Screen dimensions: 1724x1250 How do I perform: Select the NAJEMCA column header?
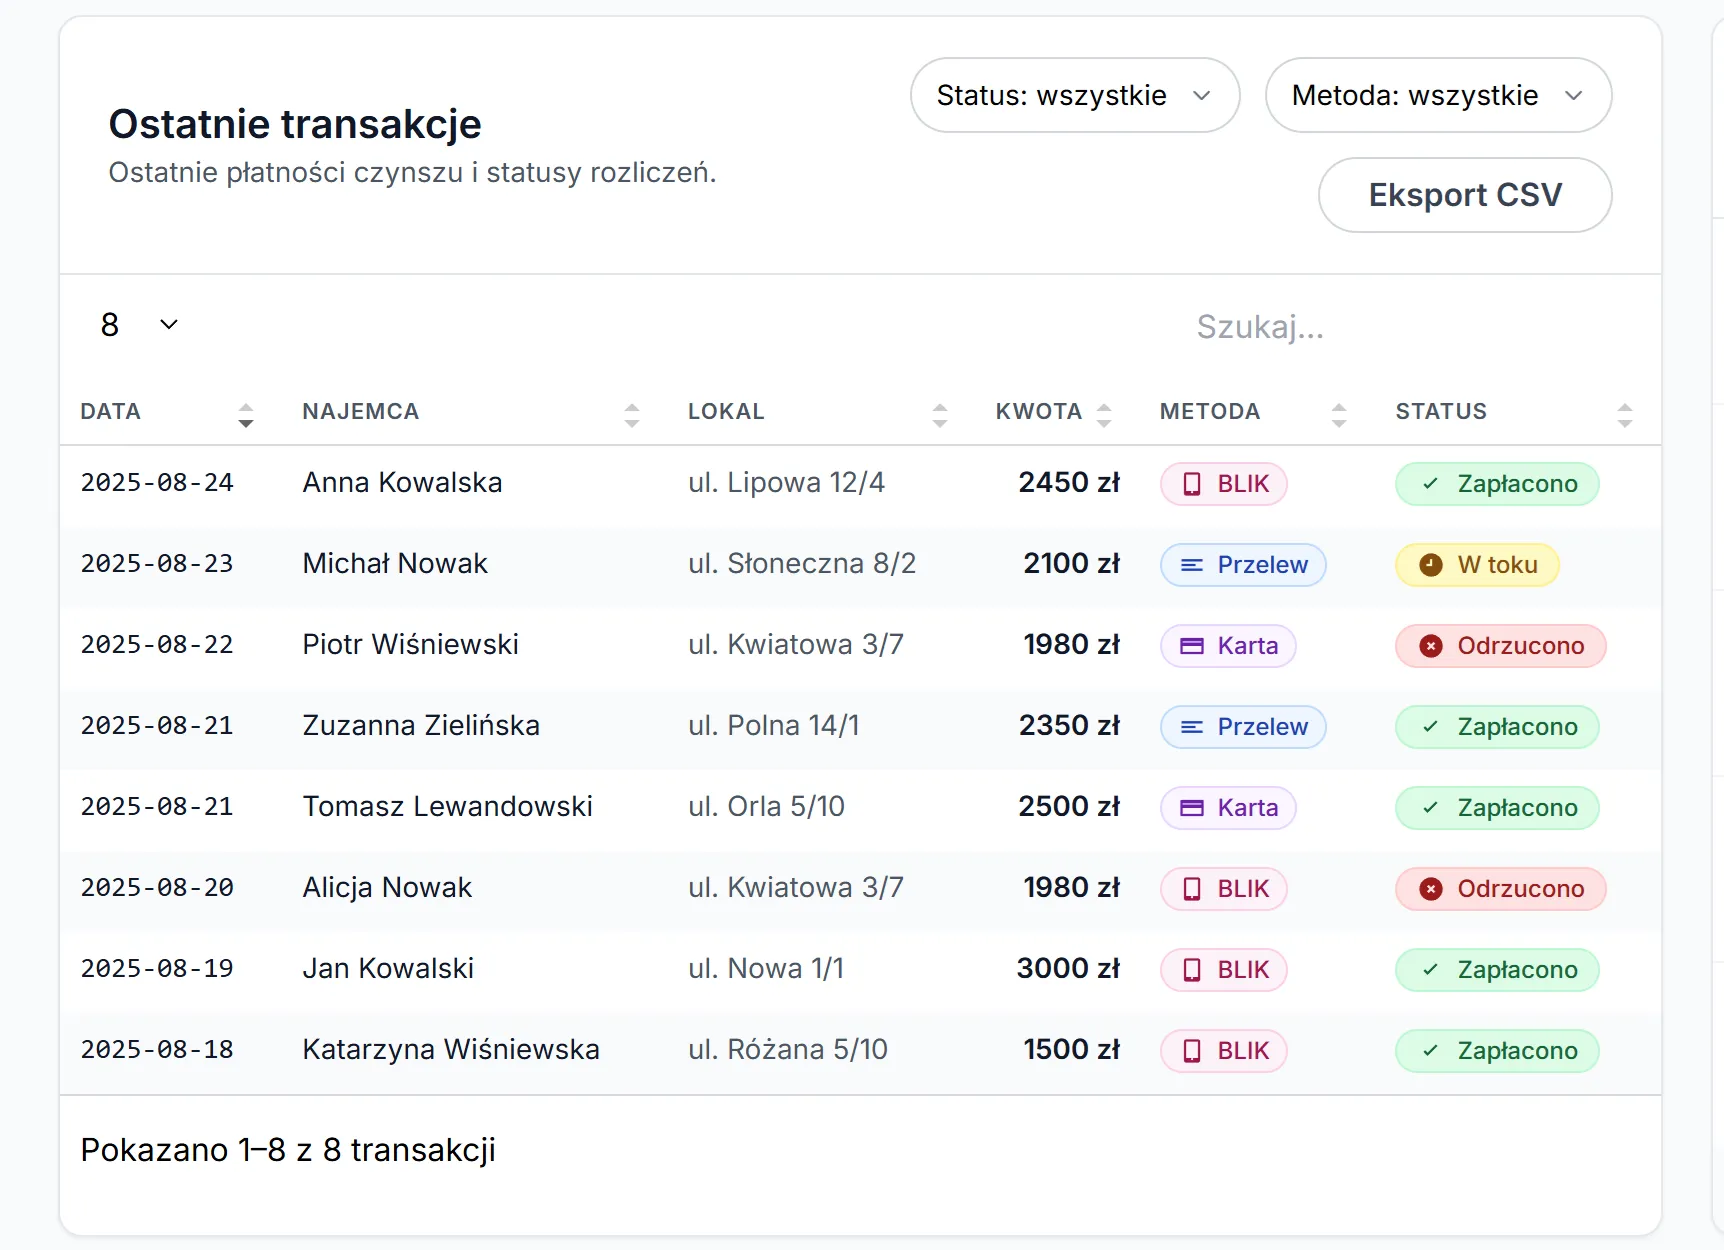[x=361, y=412]
